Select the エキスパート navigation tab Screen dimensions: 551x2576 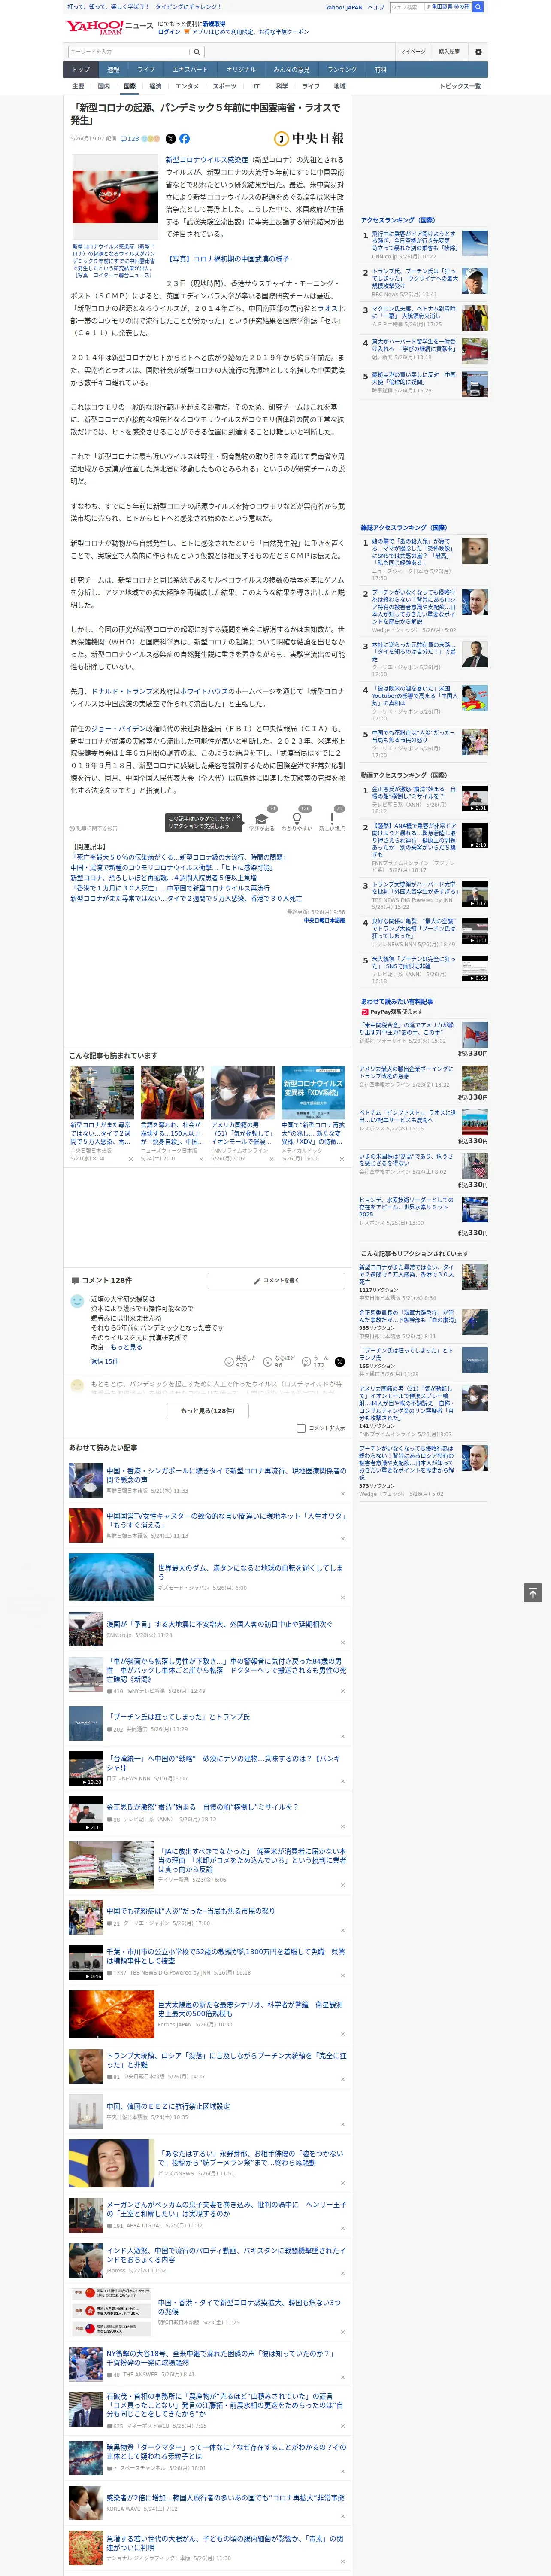tap(190, 69)
